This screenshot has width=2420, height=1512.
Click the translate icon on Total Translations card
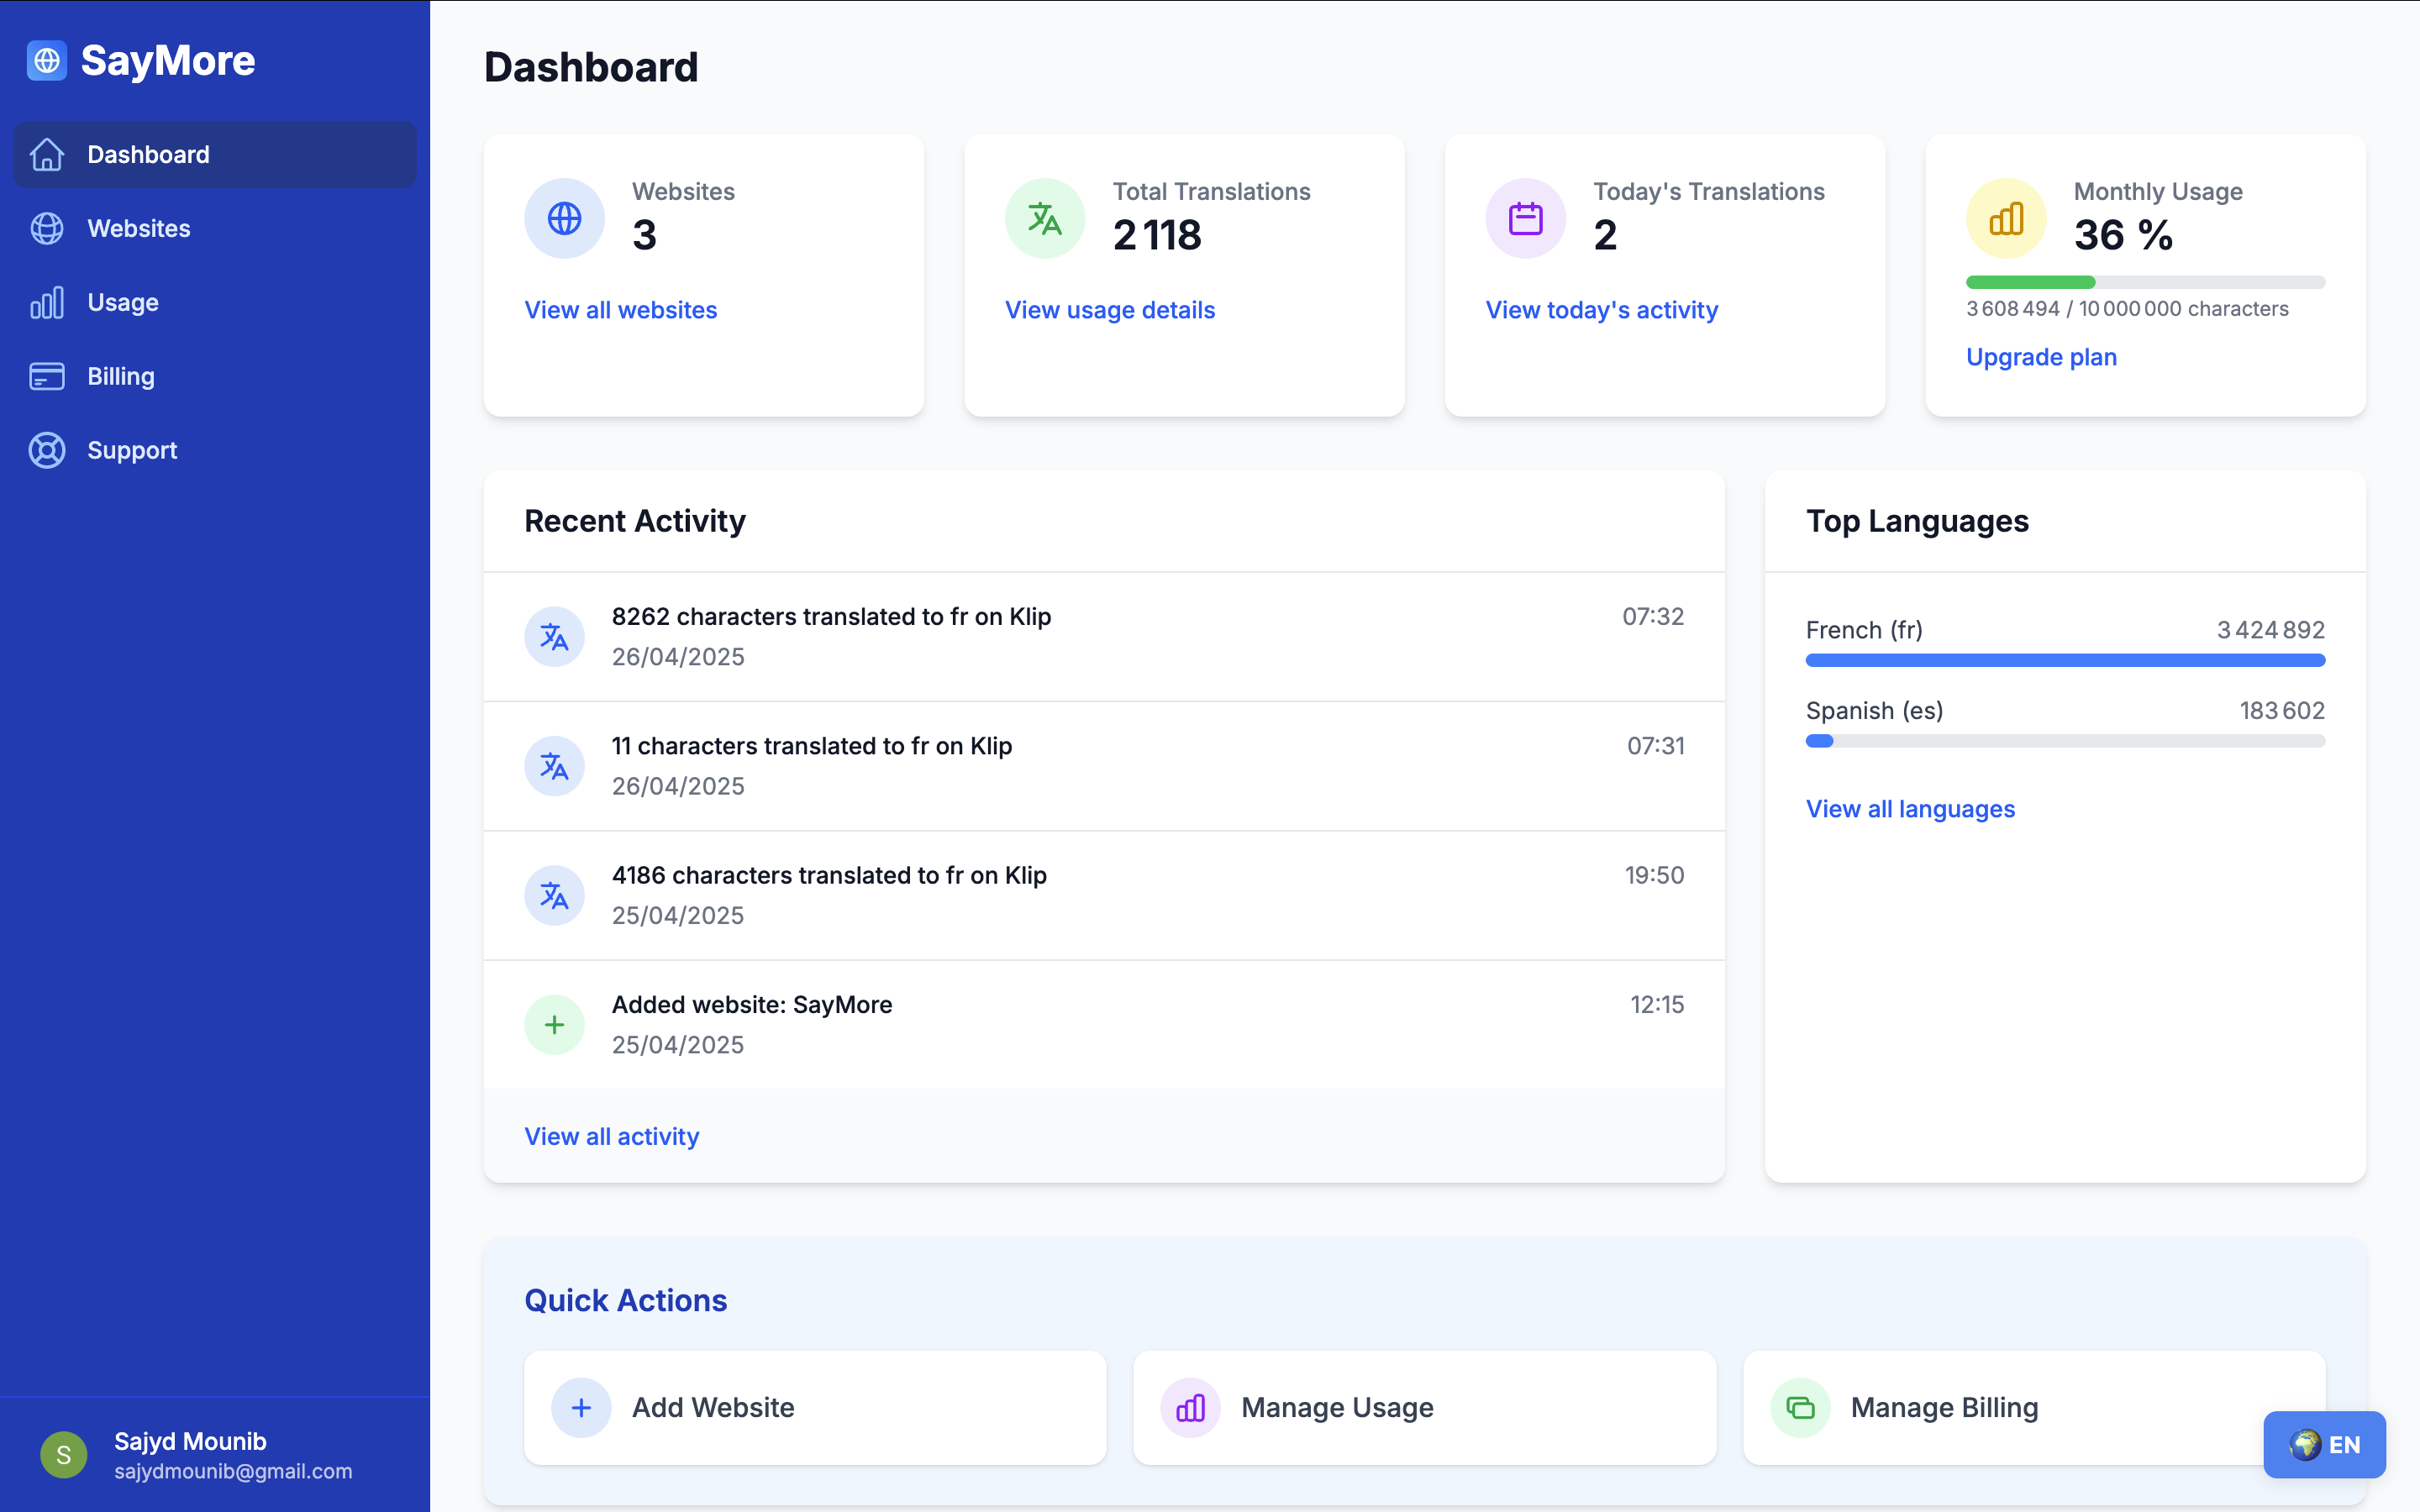point(1045,218)
